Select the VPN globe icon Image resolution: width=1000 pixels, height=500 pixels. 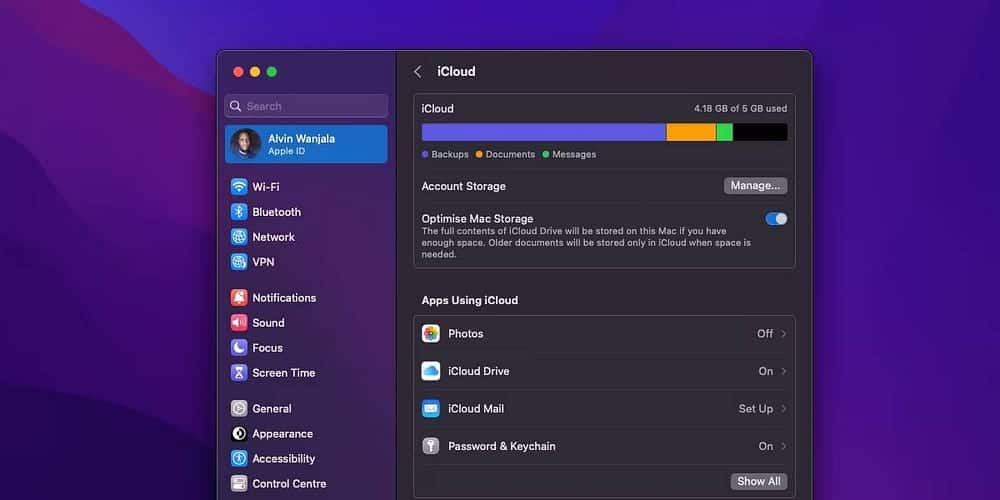(239, 262)
